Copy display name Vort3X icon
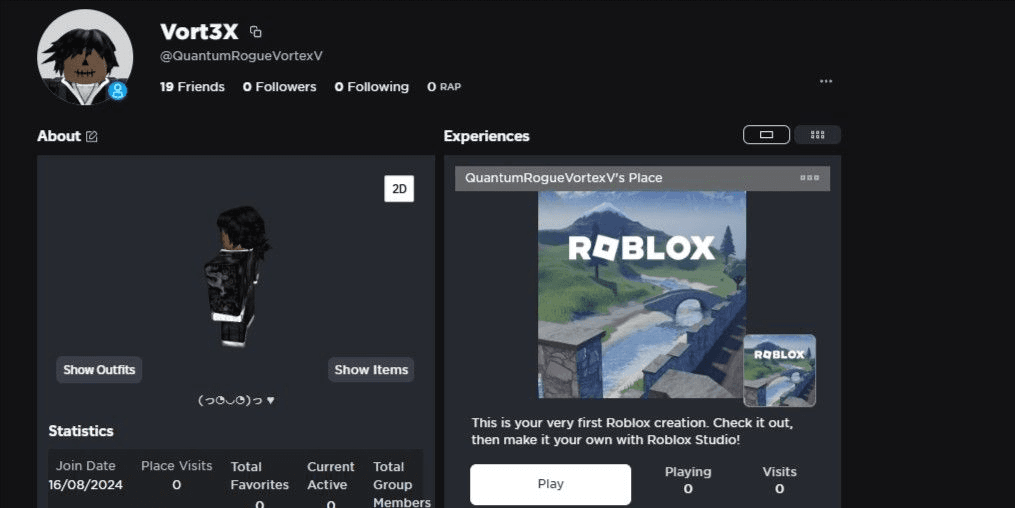Viewport: 1015px width, 508px height. coord(256,32)
